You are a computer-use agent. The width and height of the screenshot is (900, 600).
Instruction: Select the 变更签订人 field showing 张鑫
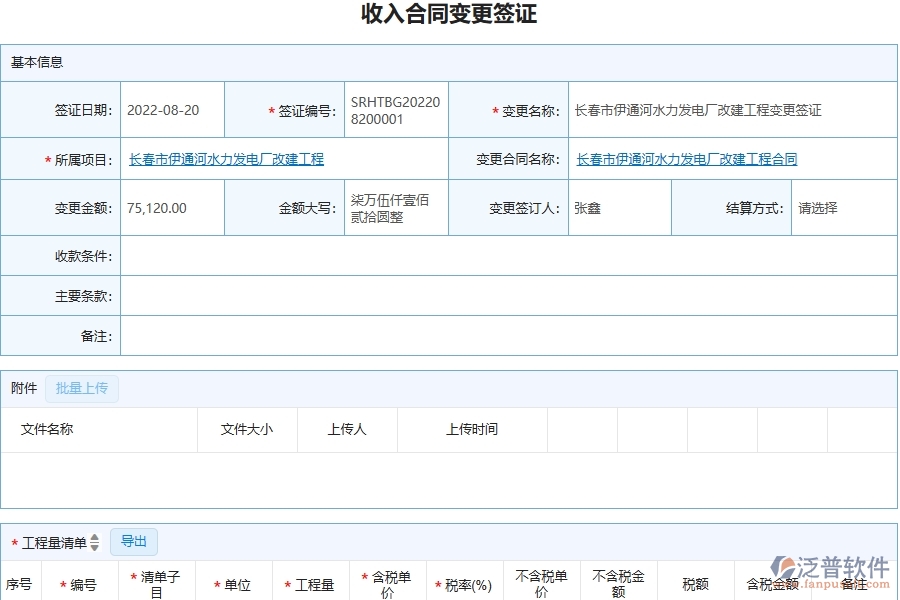(x=620, y=207)
